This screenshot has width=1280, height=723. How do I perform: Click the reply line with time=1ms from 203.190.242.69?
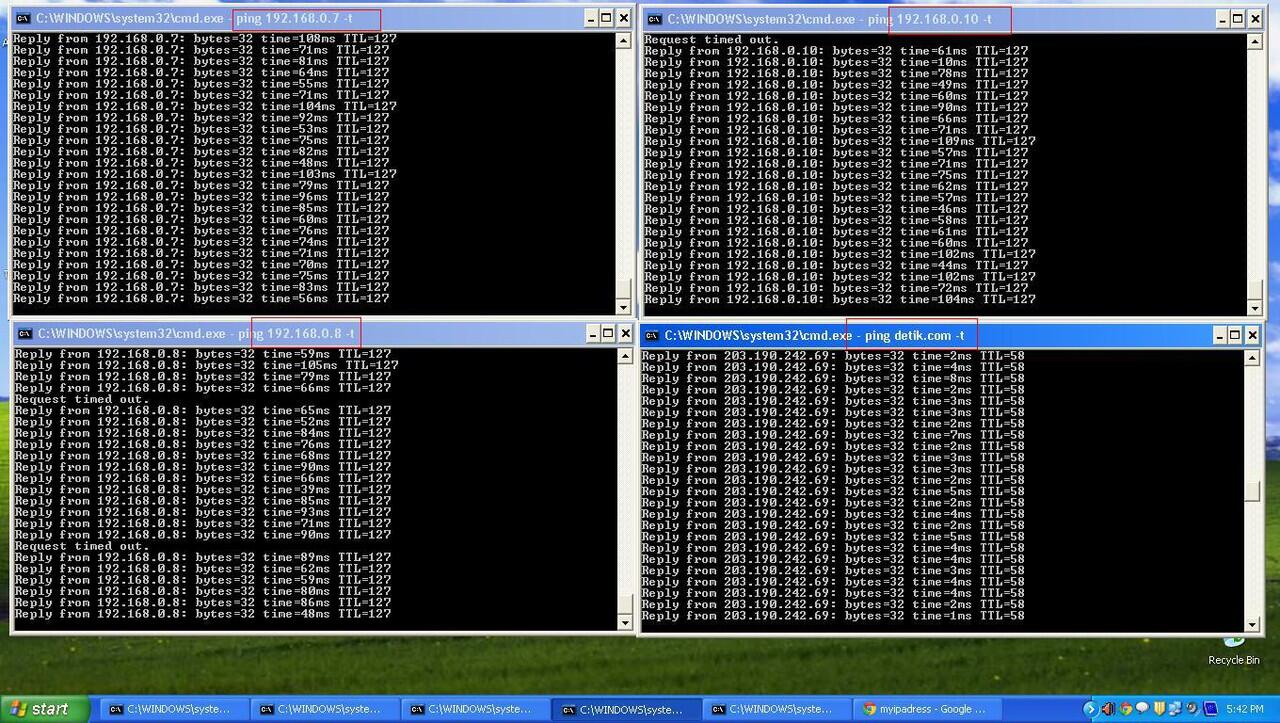[x=833, y=616]
